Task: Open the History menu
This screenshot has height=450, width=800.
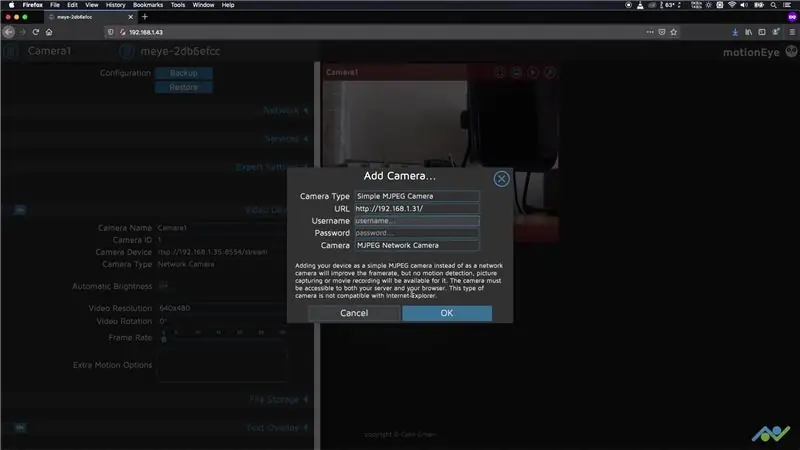Action: tap(116, 5)
